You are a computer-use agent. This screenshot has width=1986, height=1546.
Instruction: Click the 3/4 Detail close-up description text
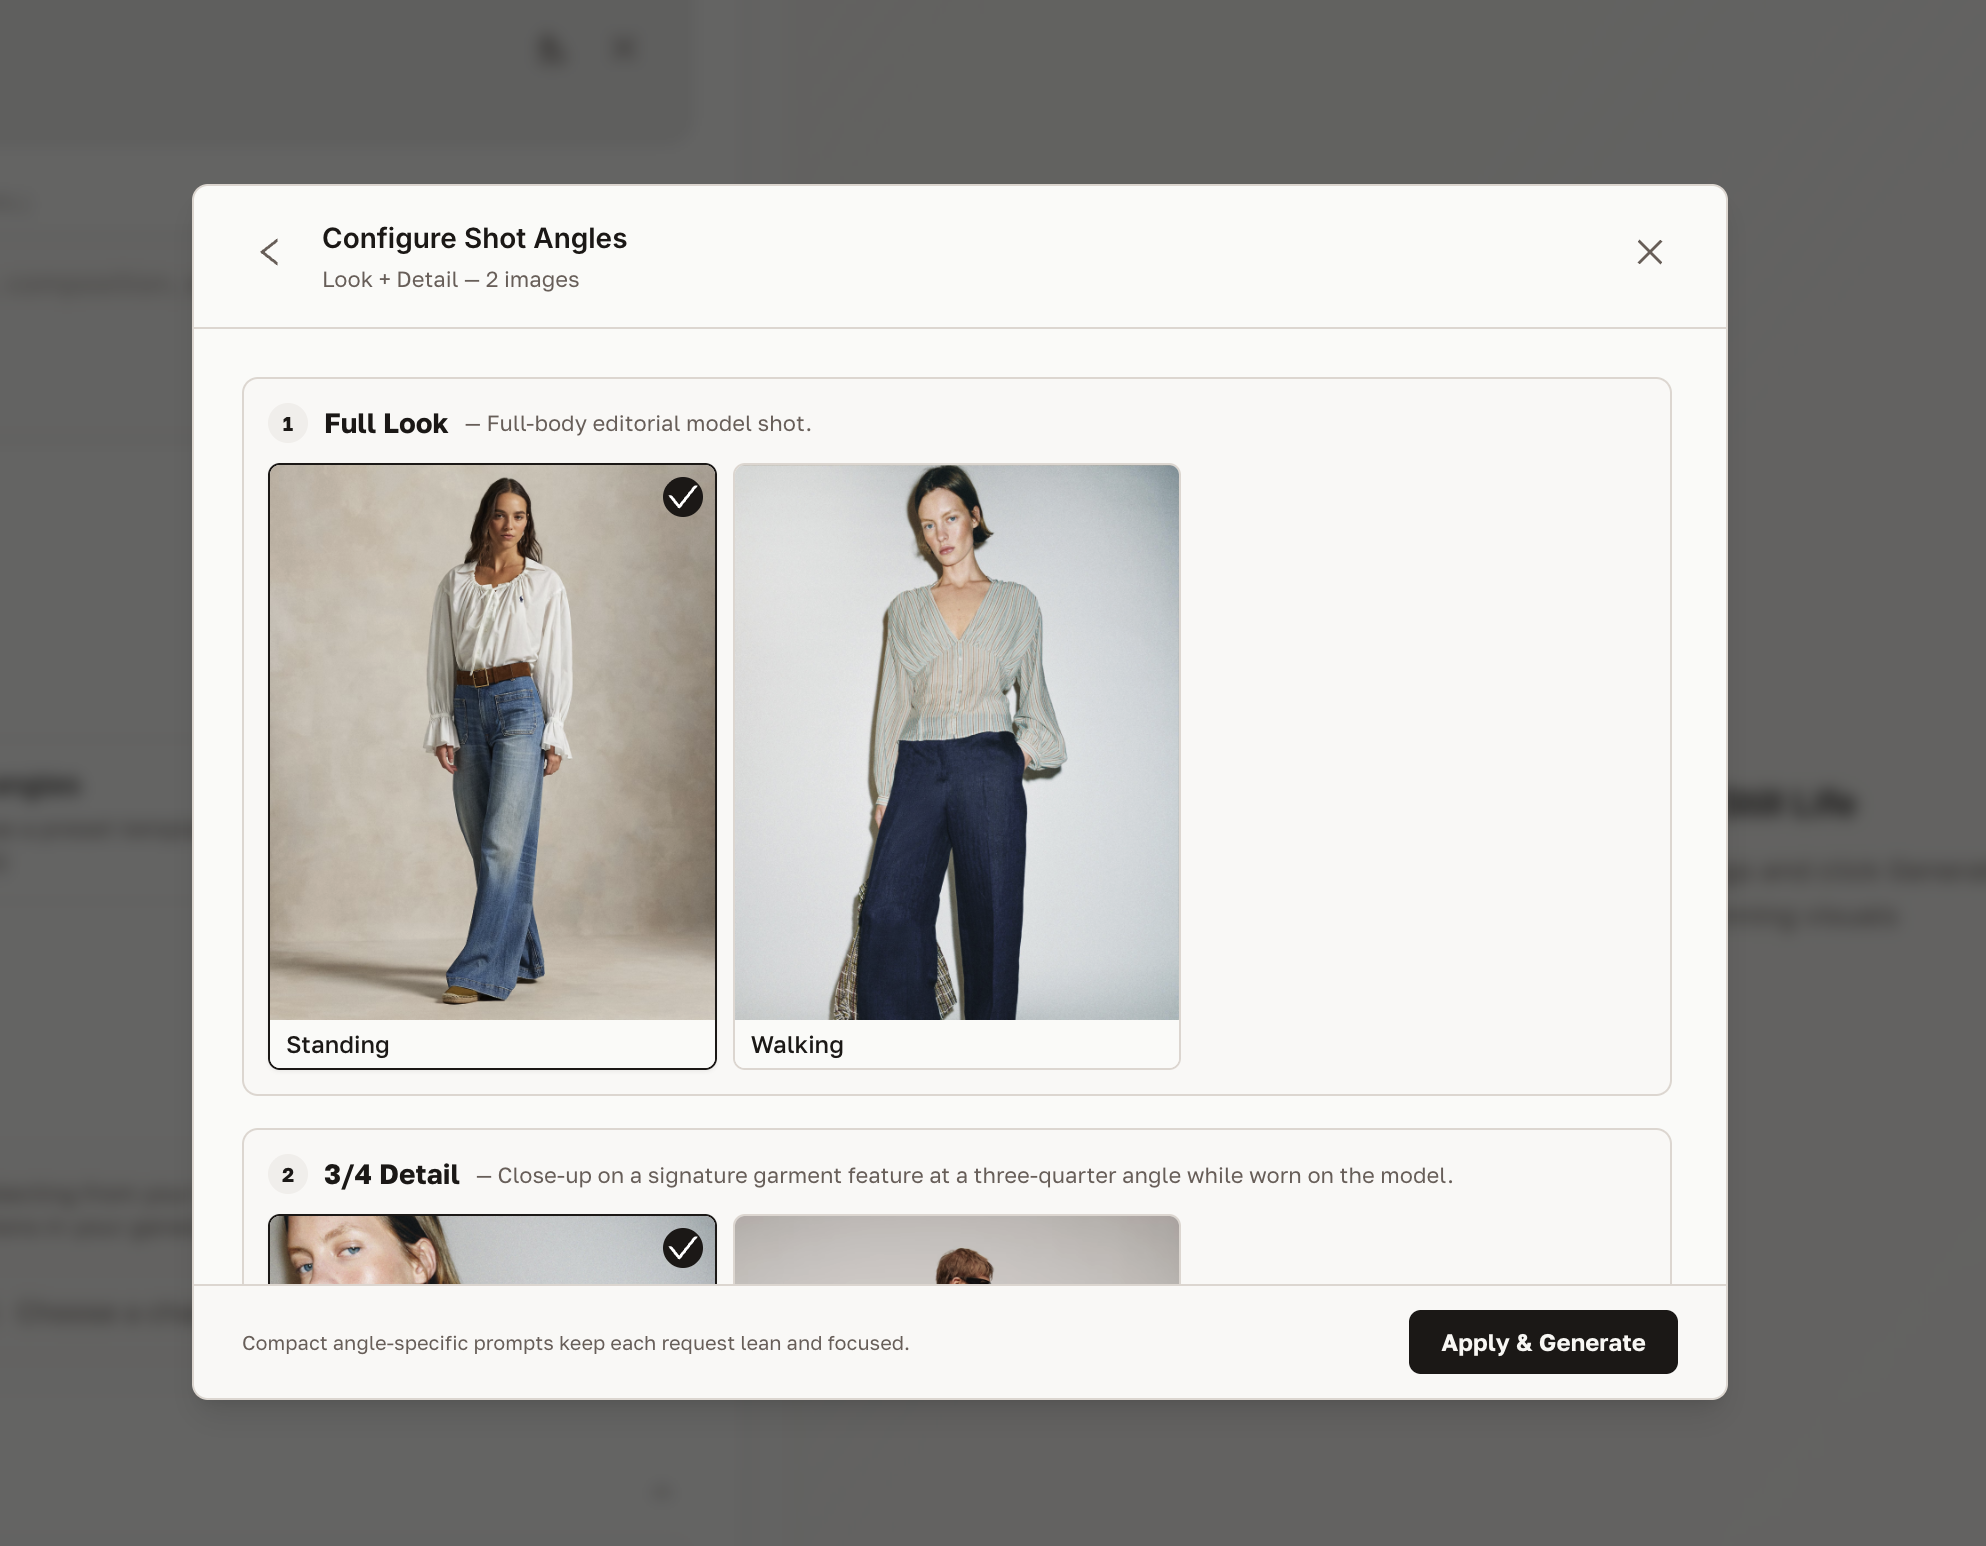[x=974, y=1176]
